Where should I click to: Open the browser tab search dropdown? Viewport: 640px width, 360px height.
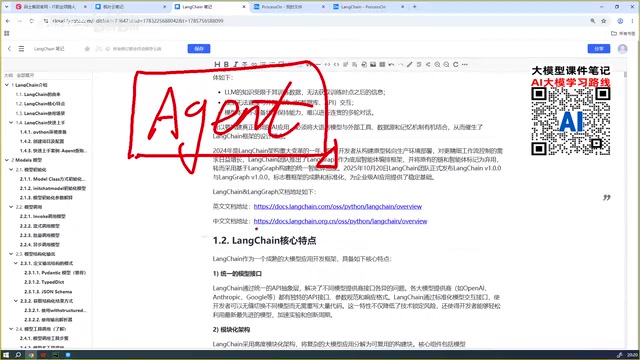(x=6, y=7)
